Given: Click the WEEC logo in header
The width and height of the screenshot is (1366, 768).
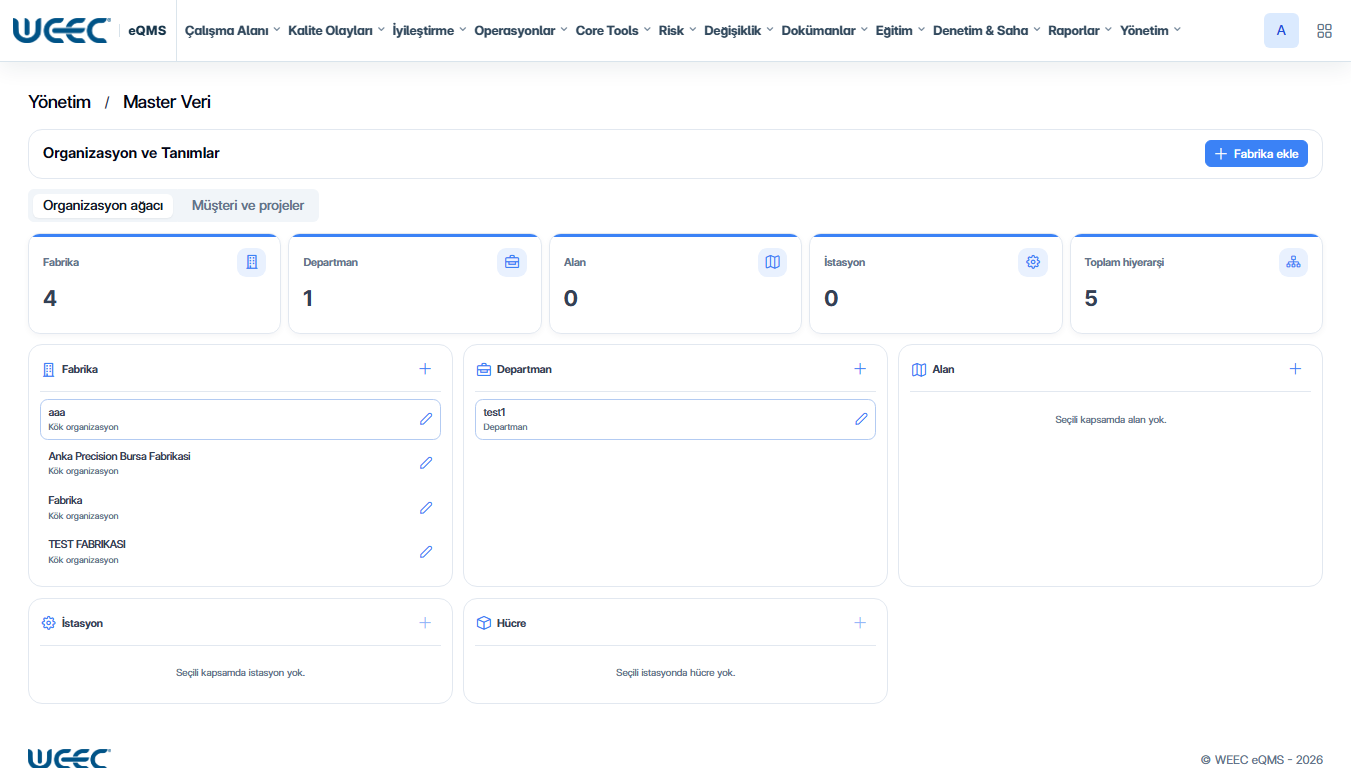Looking at the screenshot, I should [x=61, y=30].
